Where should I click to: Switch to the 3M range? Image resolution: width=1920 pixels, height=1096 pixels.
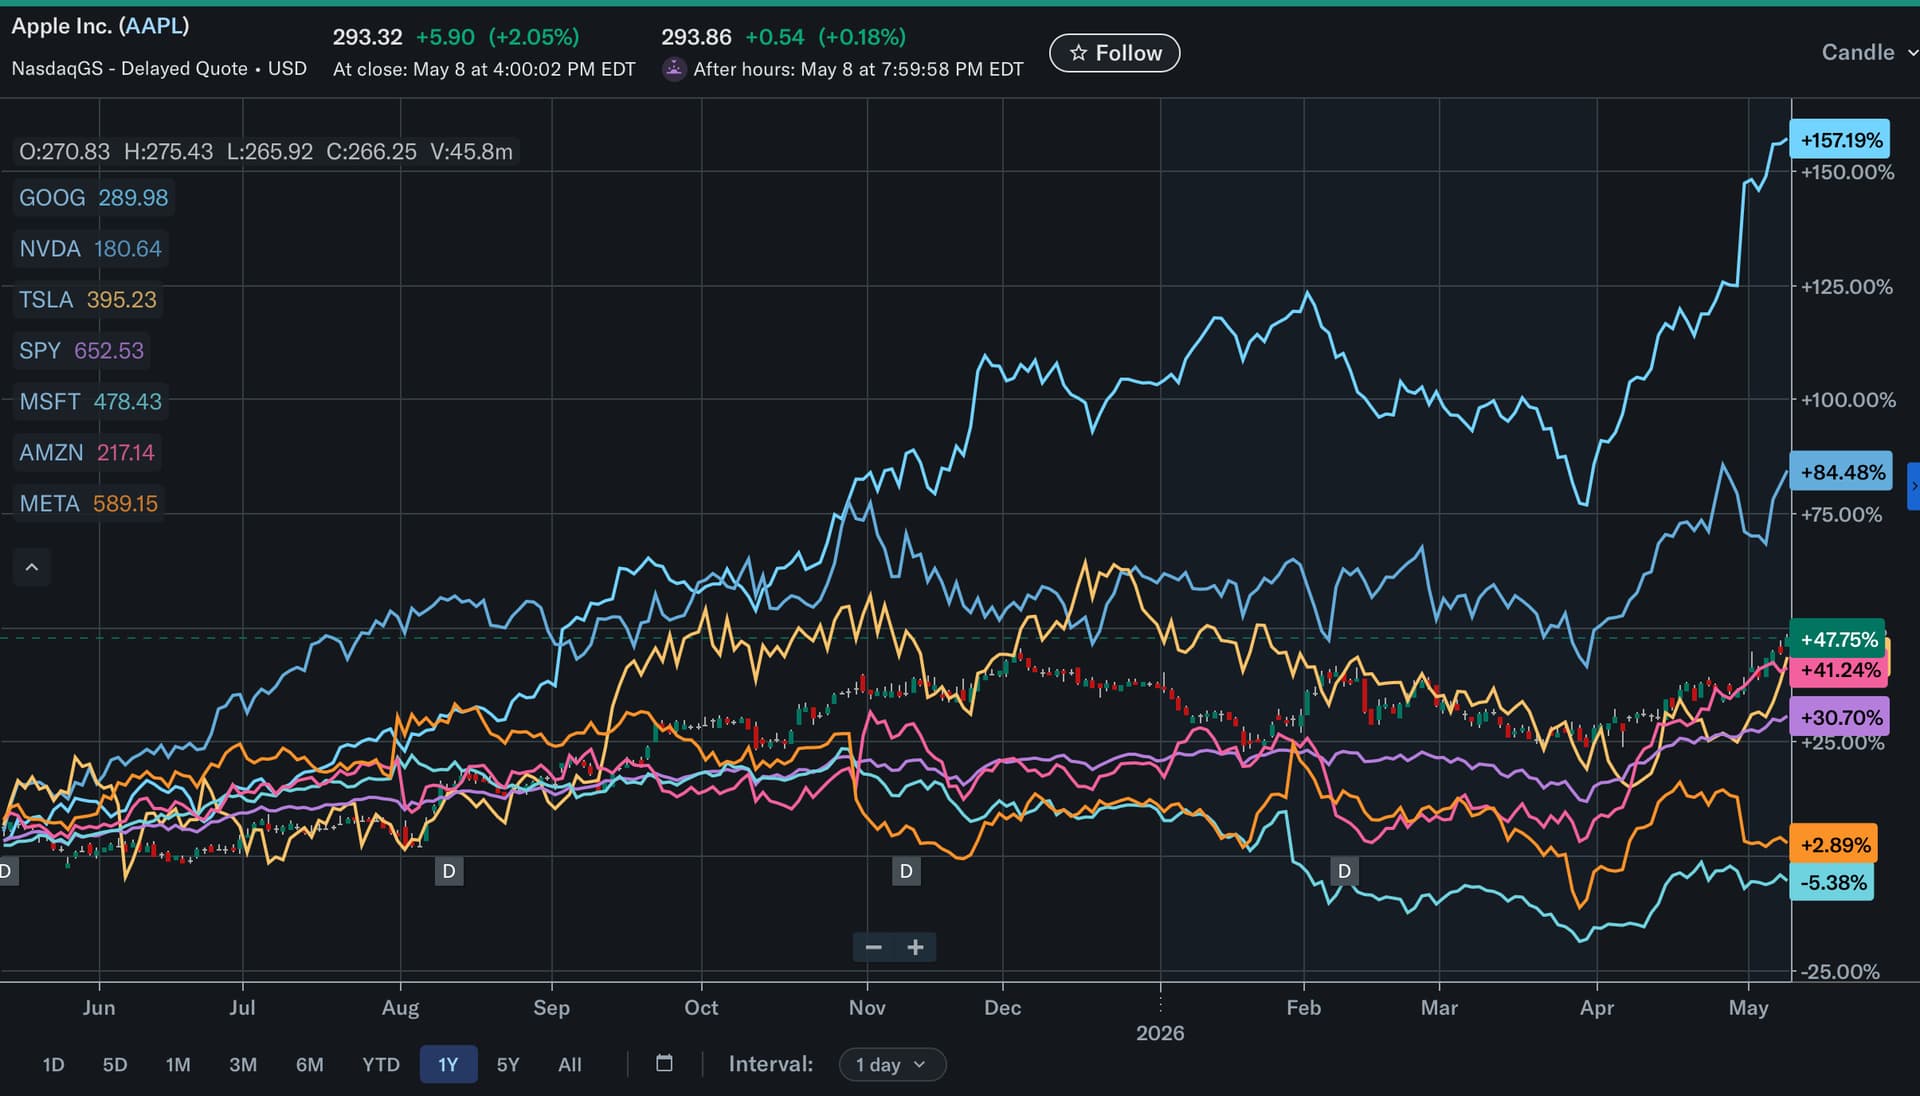243,1064
